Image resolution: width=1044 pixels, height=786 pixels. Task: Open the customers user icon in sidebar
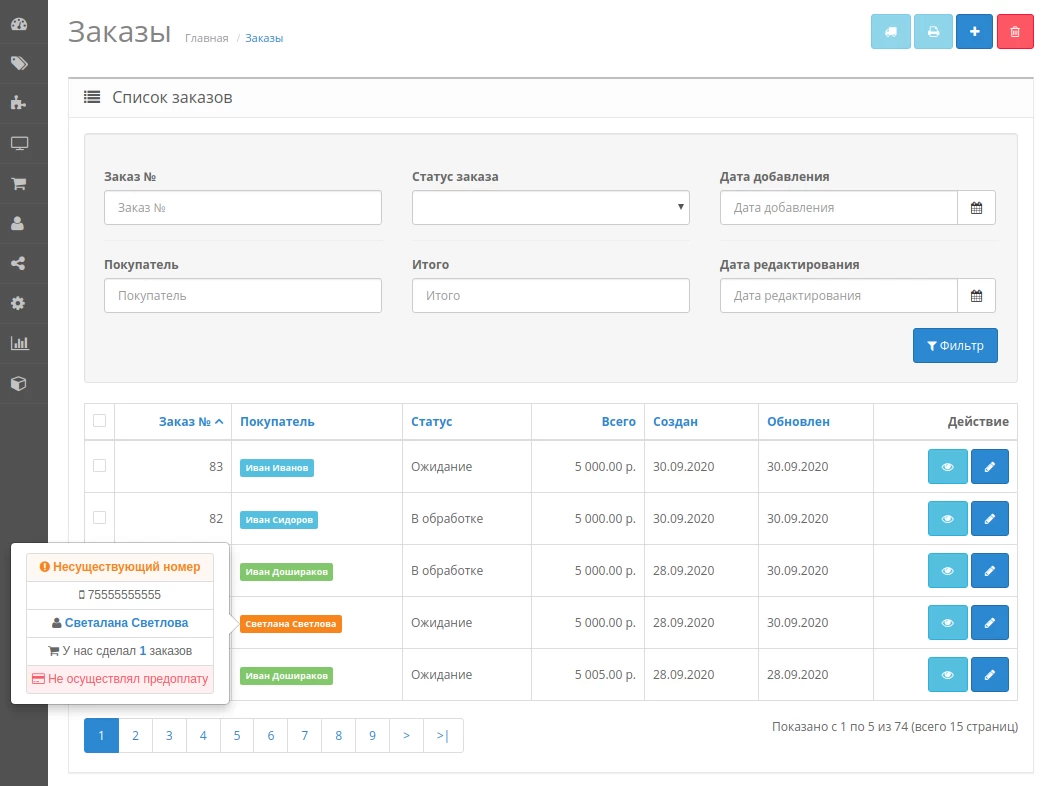point(19,224)
